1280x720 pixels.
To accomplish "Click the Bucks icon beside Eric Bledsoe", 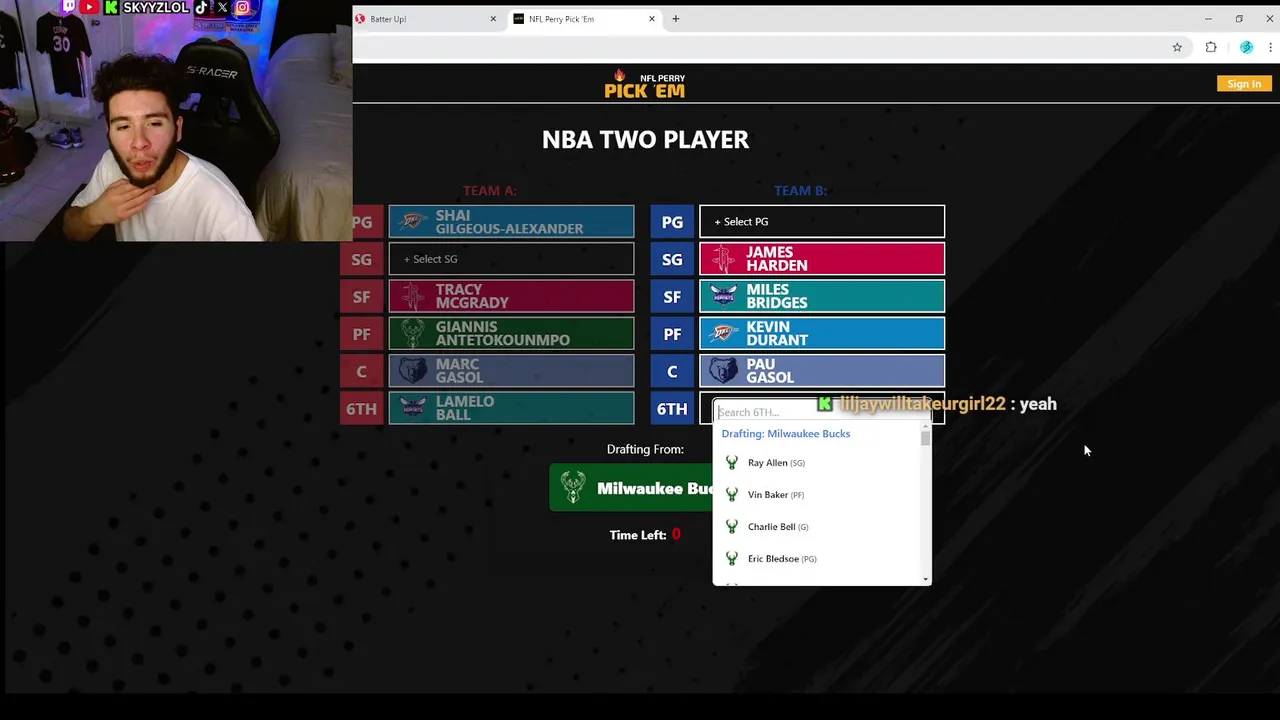I will point(732,559).
